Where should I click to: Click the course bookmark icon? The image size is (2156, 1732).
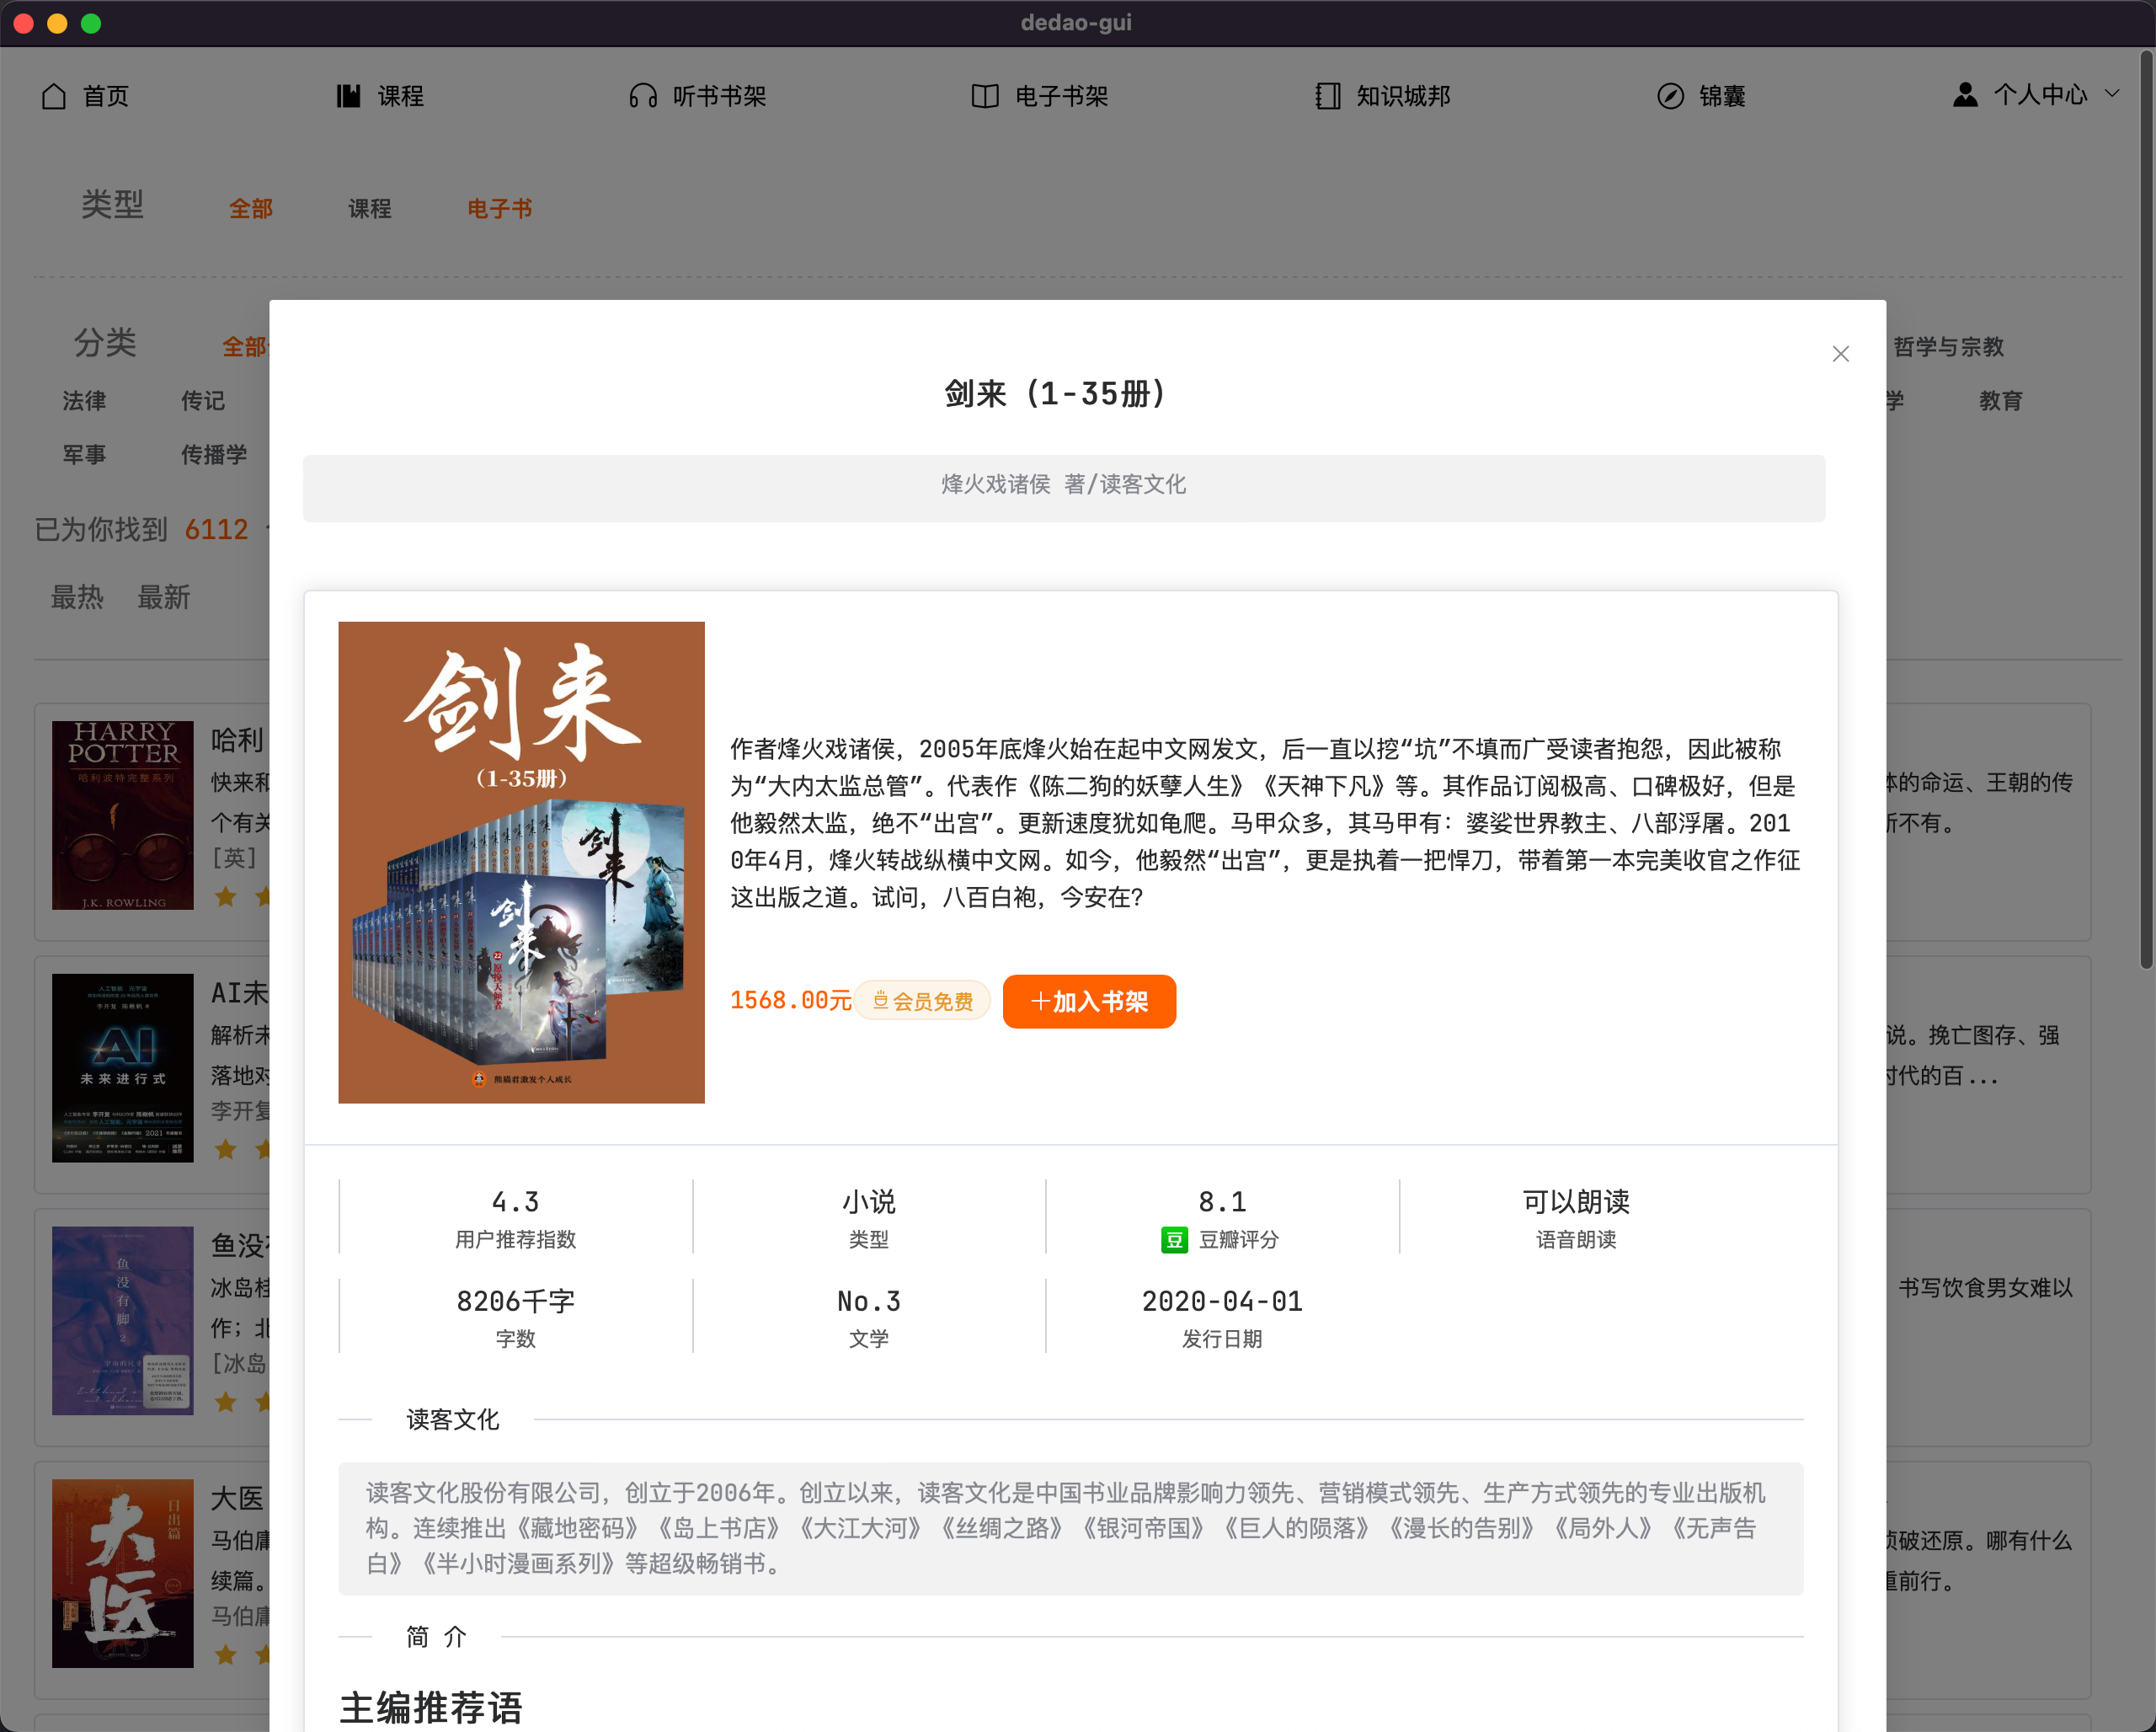point(348,96)
